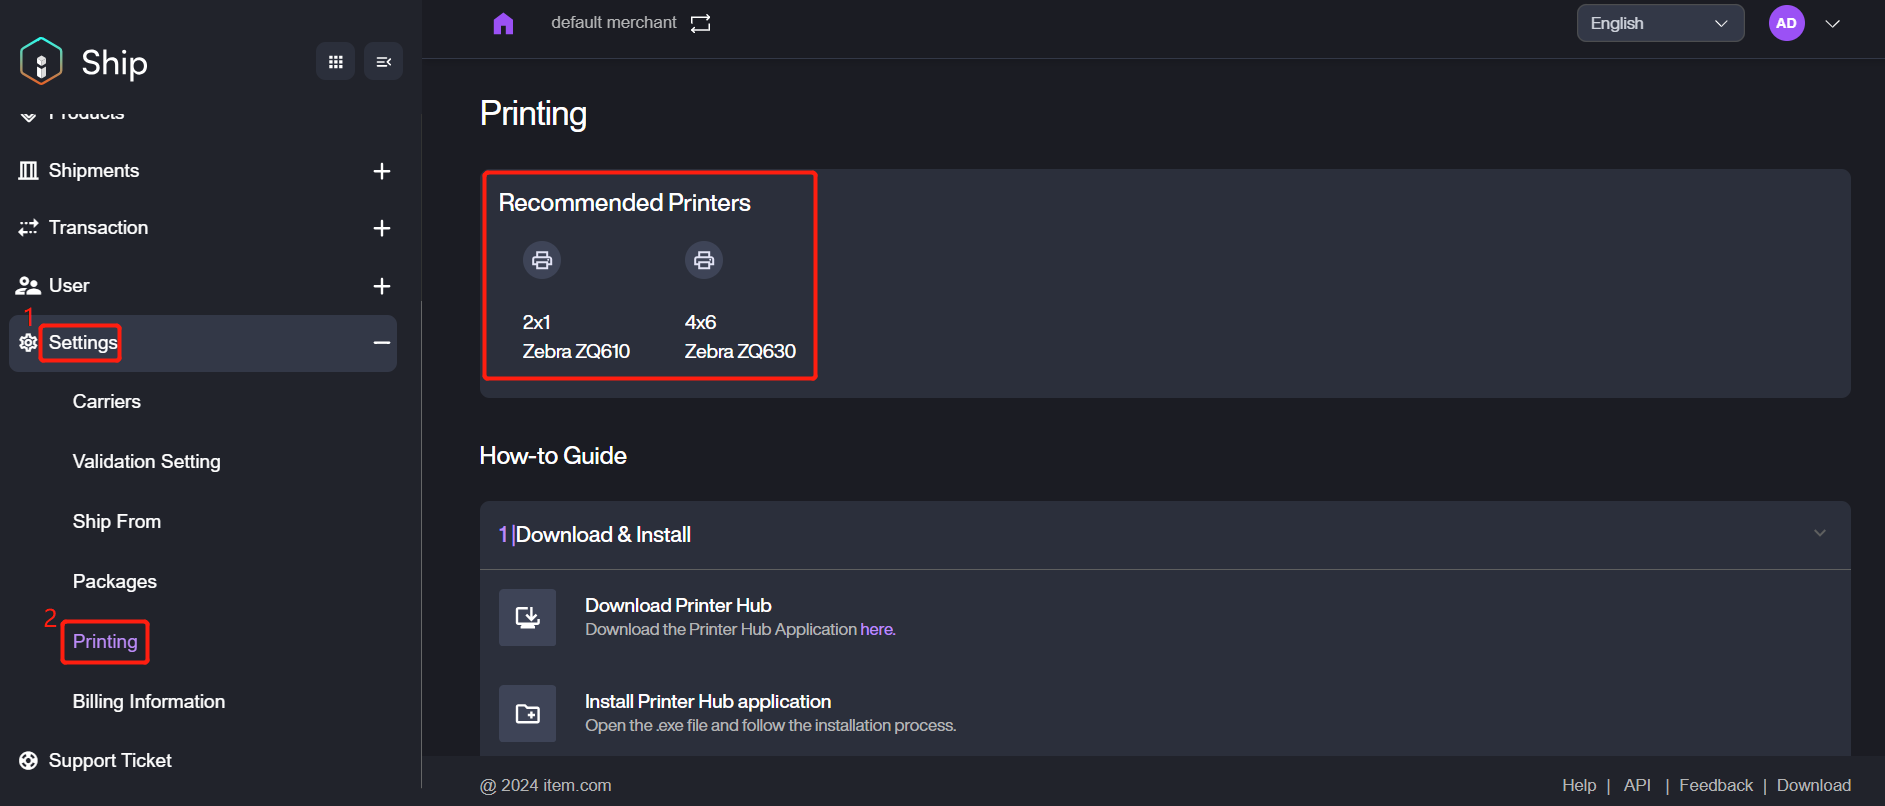This screenshot has width=1885, height=806.
Task: Expand the Transaction menu plus
Action: tap(381, 228)
